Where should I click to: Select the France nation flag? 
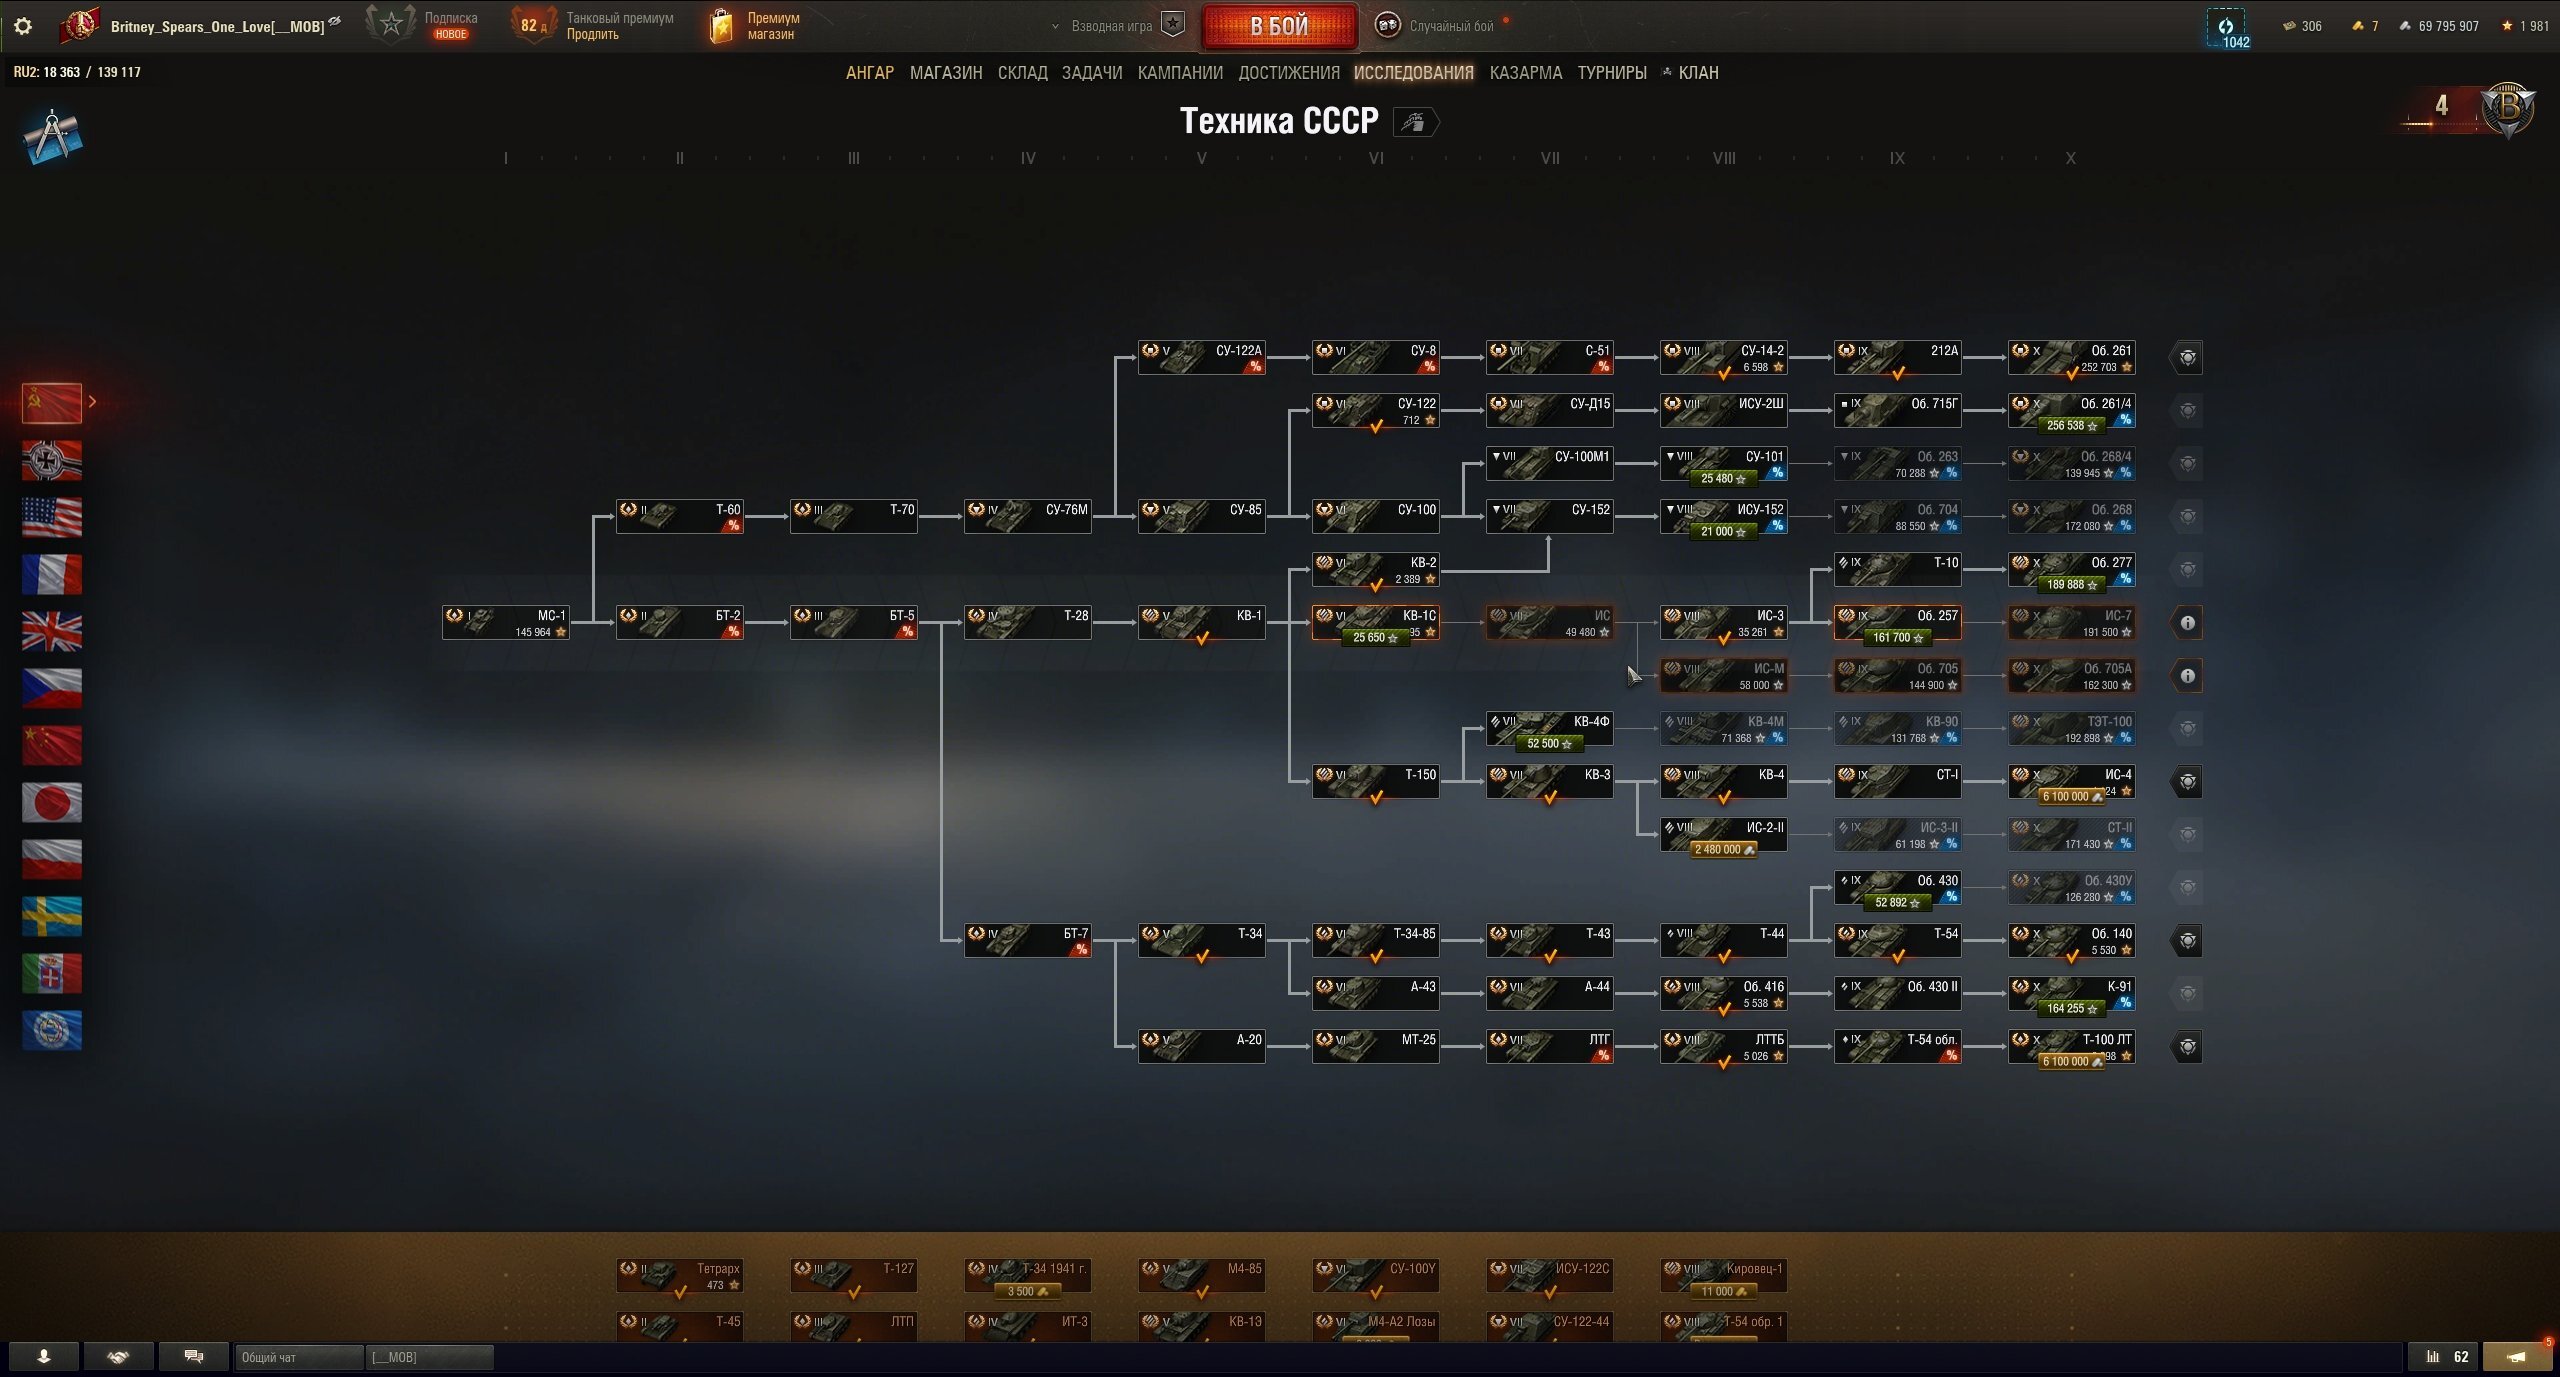point(52,574)
